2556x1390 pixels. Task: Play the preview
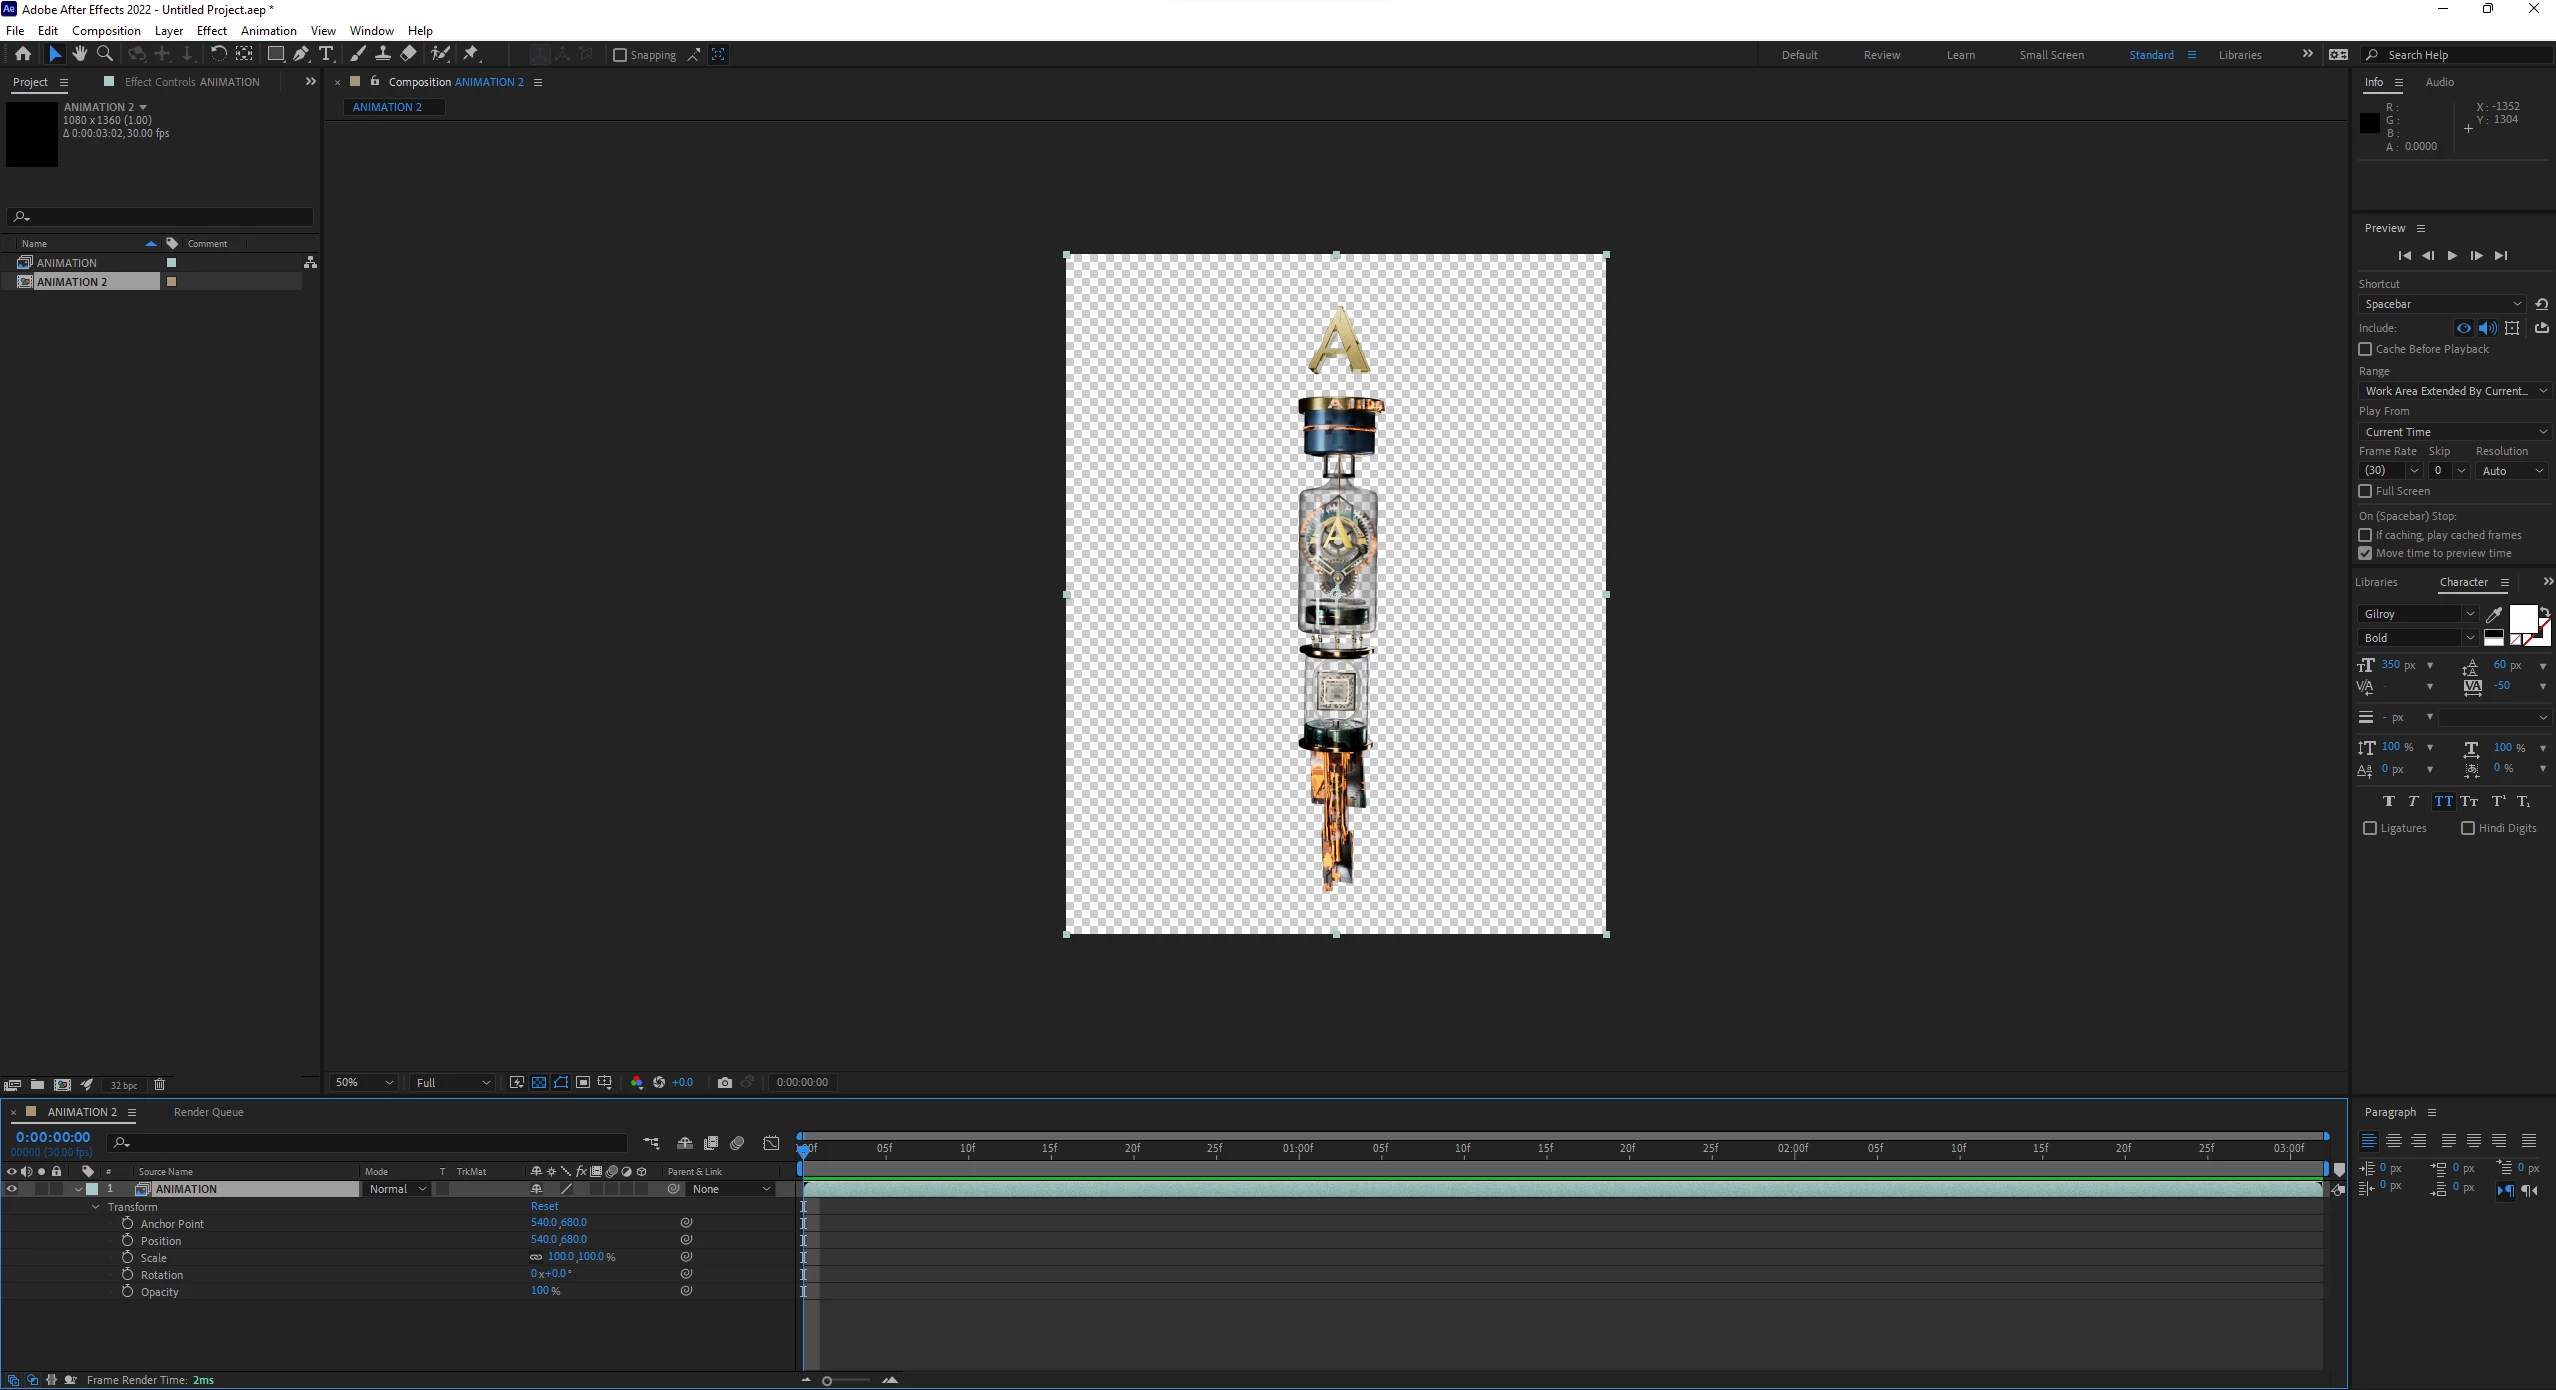[2452, 256]
